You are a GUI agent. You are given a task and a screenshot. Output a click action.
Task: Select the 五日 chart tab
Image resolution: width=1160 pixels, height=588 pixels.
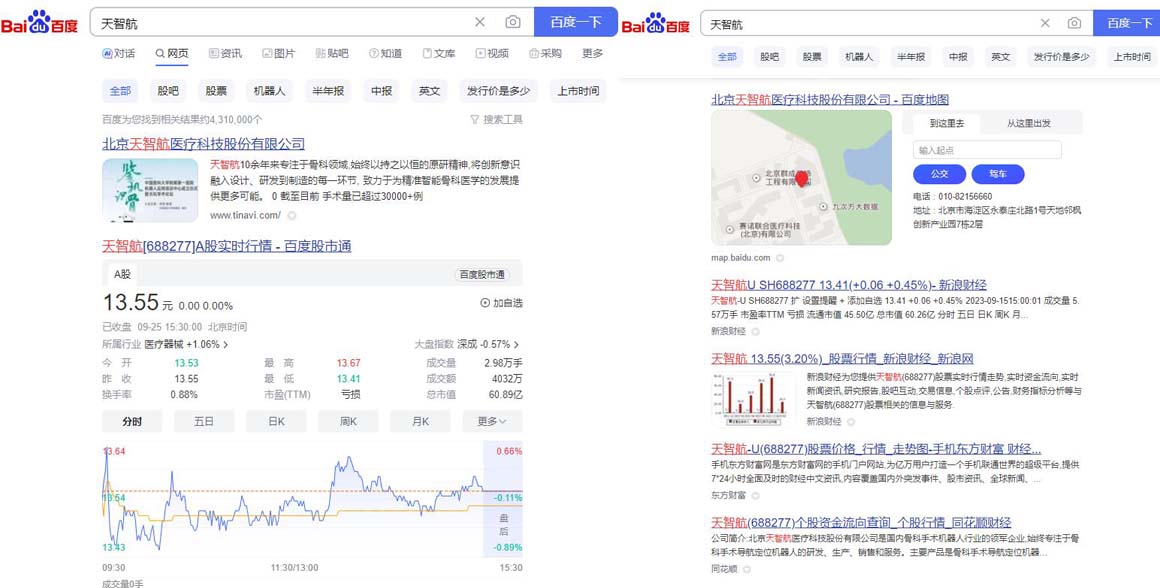204,421
